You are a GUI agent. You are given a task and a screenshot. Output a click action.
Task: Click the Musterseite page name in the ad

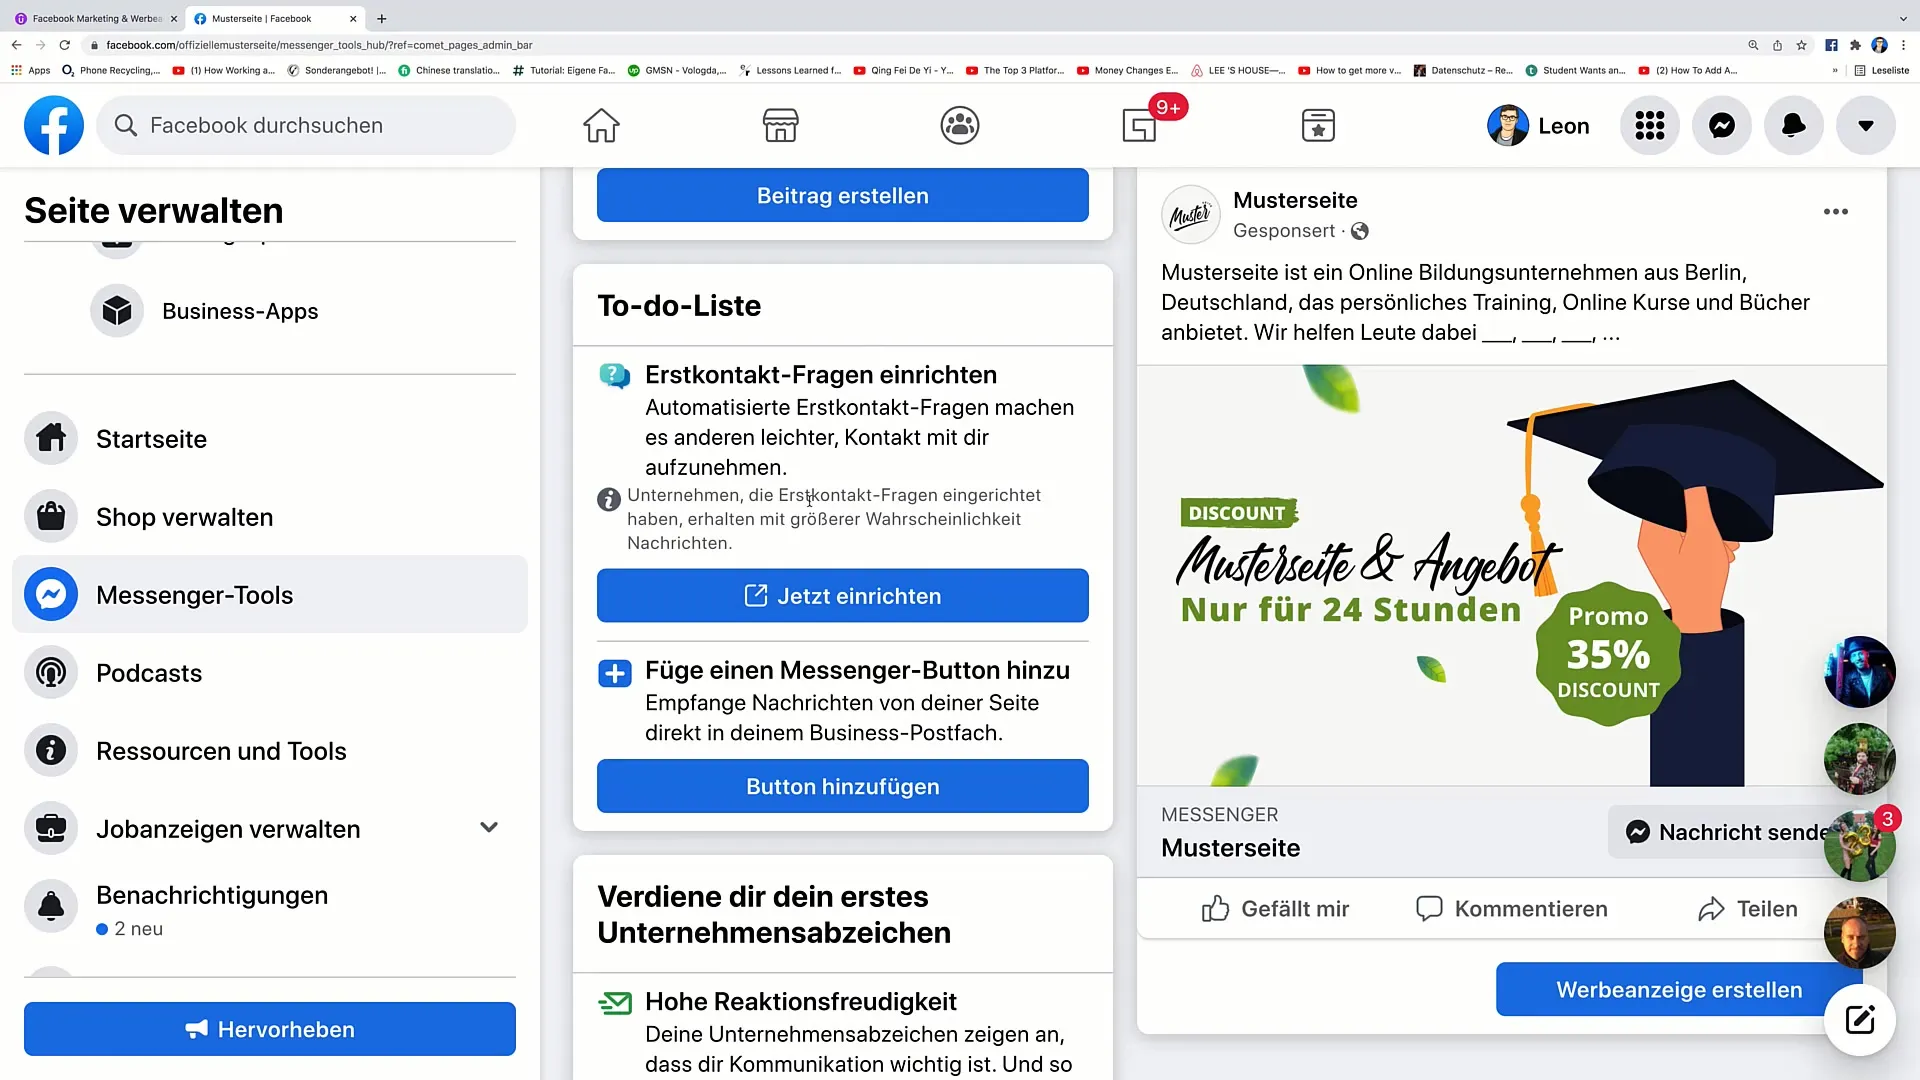coord(1295,199)
